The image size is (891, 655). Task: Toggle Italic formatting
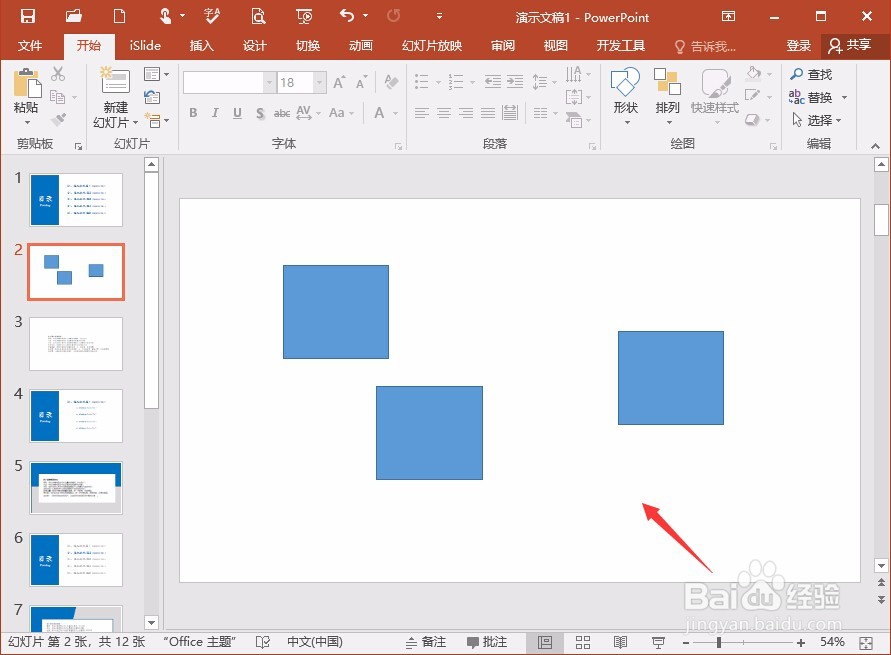215,113
